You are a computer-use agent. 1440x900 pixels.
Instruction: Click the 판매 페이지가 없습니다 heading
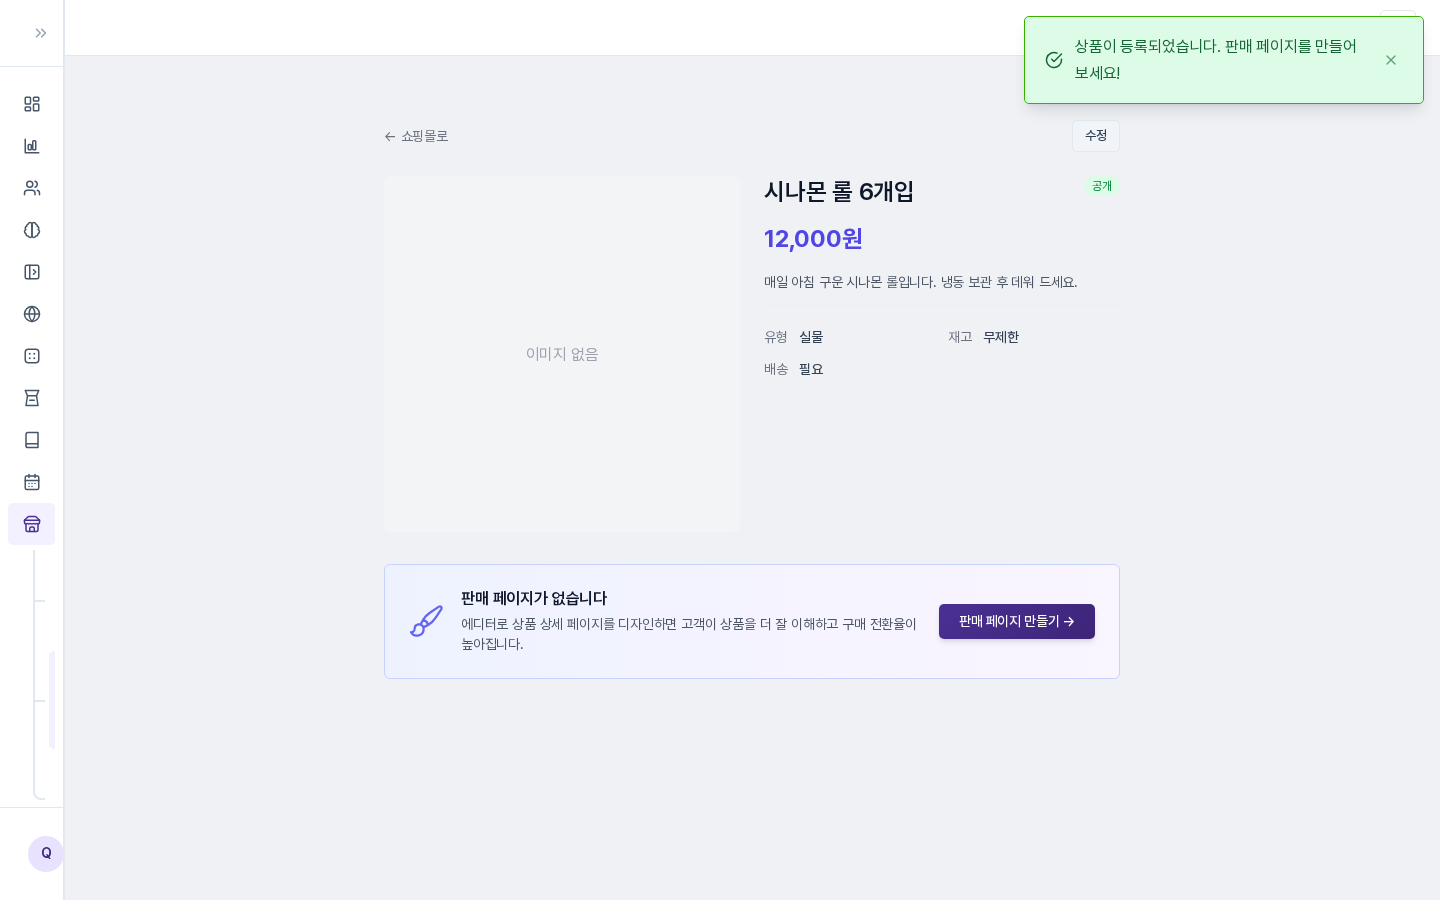pos(534,598)
